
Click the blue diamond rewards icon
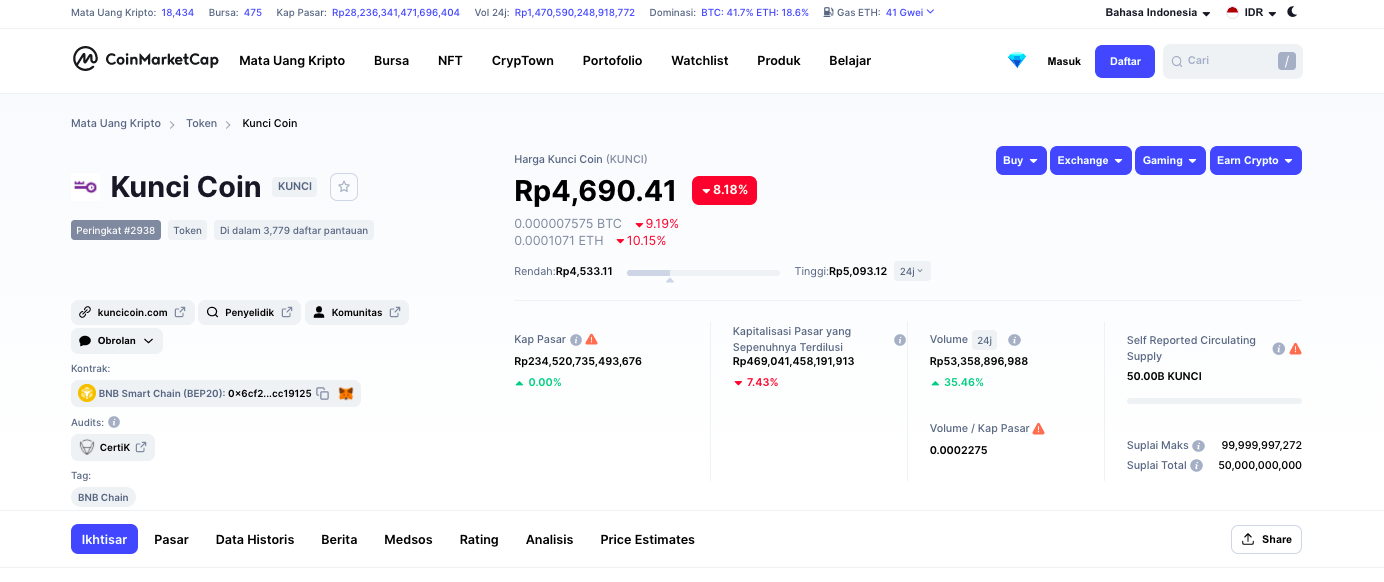[x=1017, y=61]
